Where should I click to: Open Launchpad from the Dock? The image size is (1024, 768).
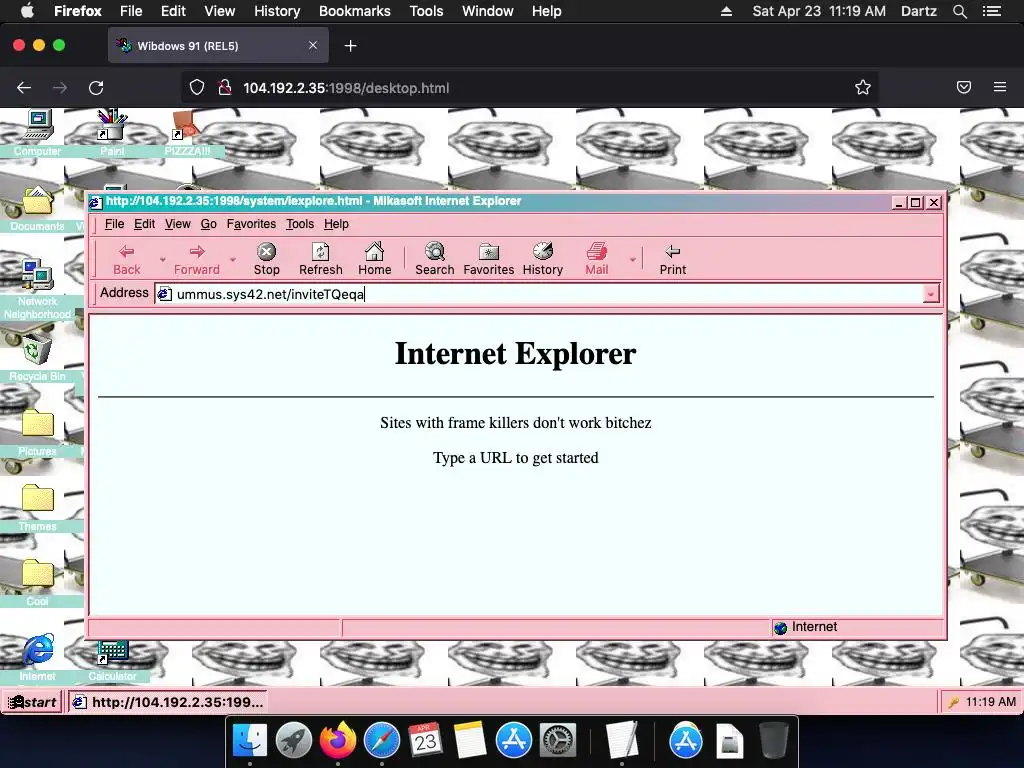[x=294, y=741]
